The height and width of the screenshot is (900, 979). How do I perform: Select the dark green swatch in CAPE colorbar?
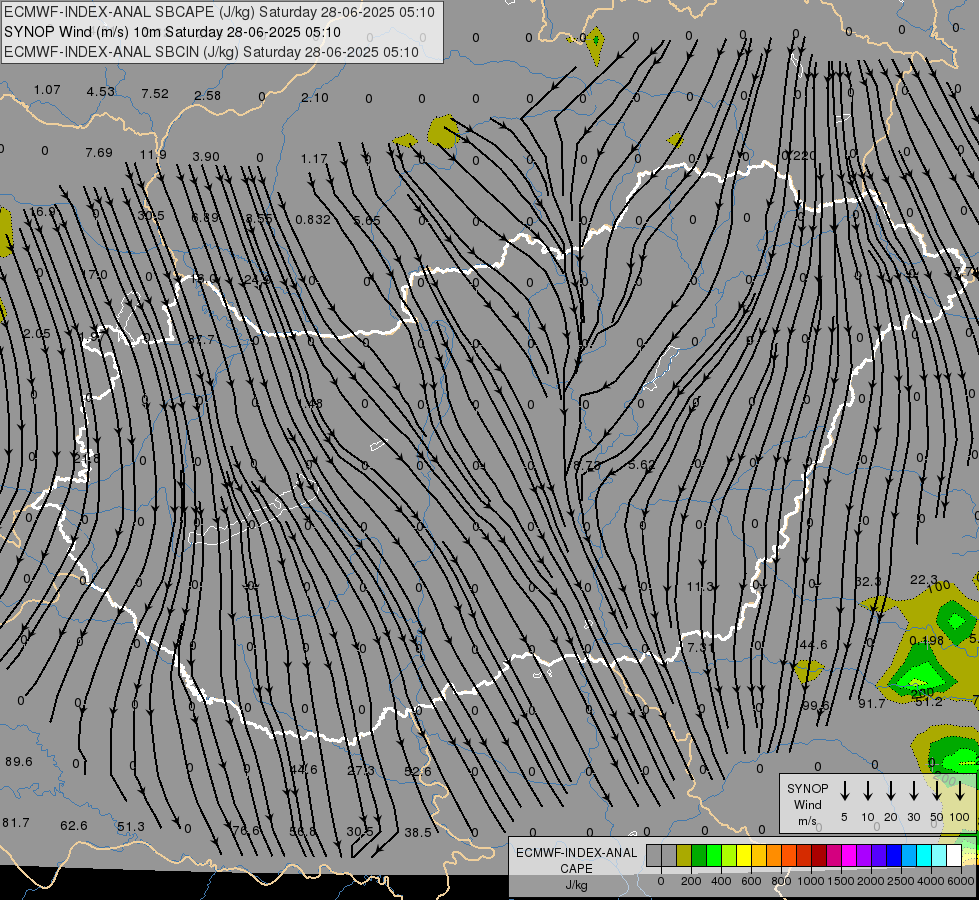[699, 856]
